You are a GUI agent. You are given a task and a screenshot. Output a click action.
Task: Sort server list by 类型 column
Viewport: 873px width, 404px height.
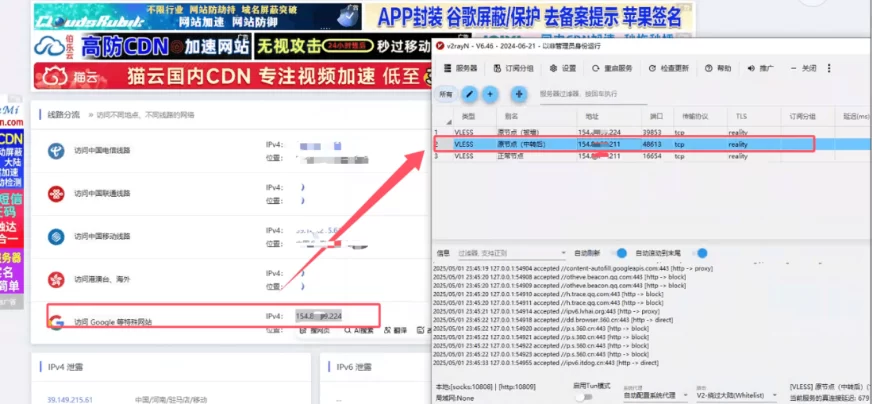[x=469, y=116]
